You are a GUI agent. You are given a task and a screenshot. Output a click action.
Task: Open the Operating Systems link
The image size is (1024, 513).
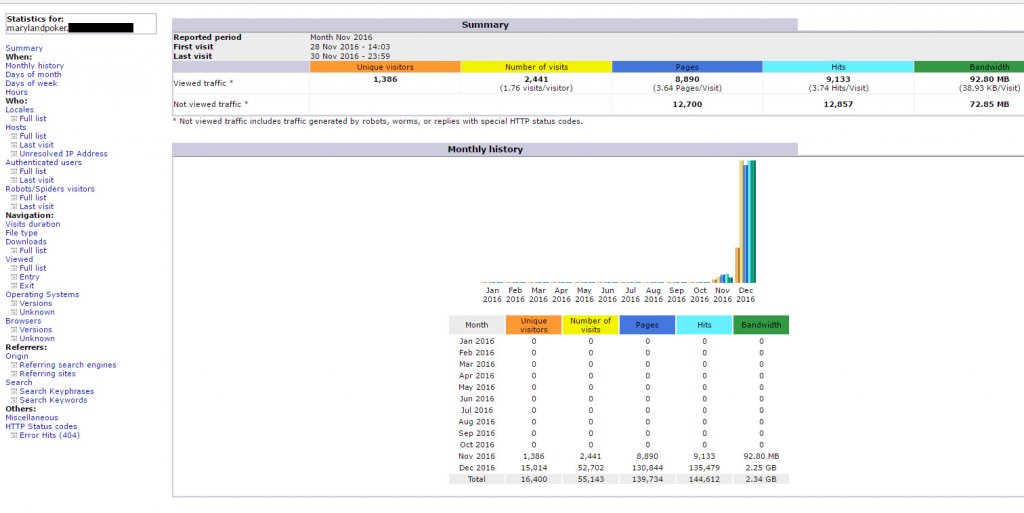[42, 295]
